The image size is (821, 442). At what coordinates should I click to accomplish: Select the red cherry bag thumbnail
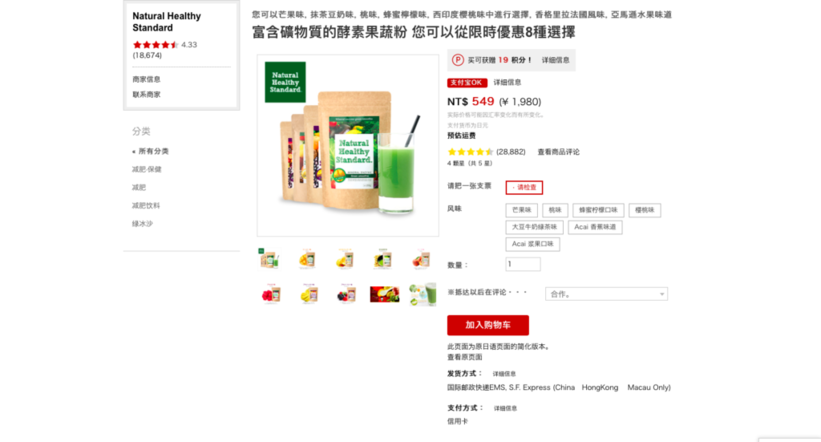click(271, 294)
